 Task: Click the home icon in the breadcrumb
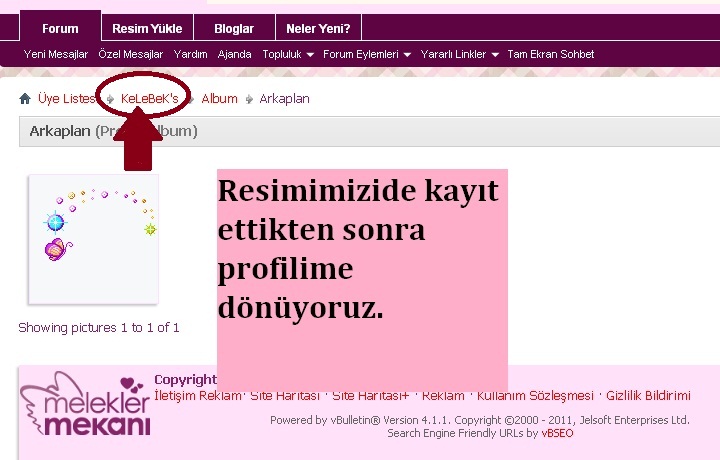25,98
